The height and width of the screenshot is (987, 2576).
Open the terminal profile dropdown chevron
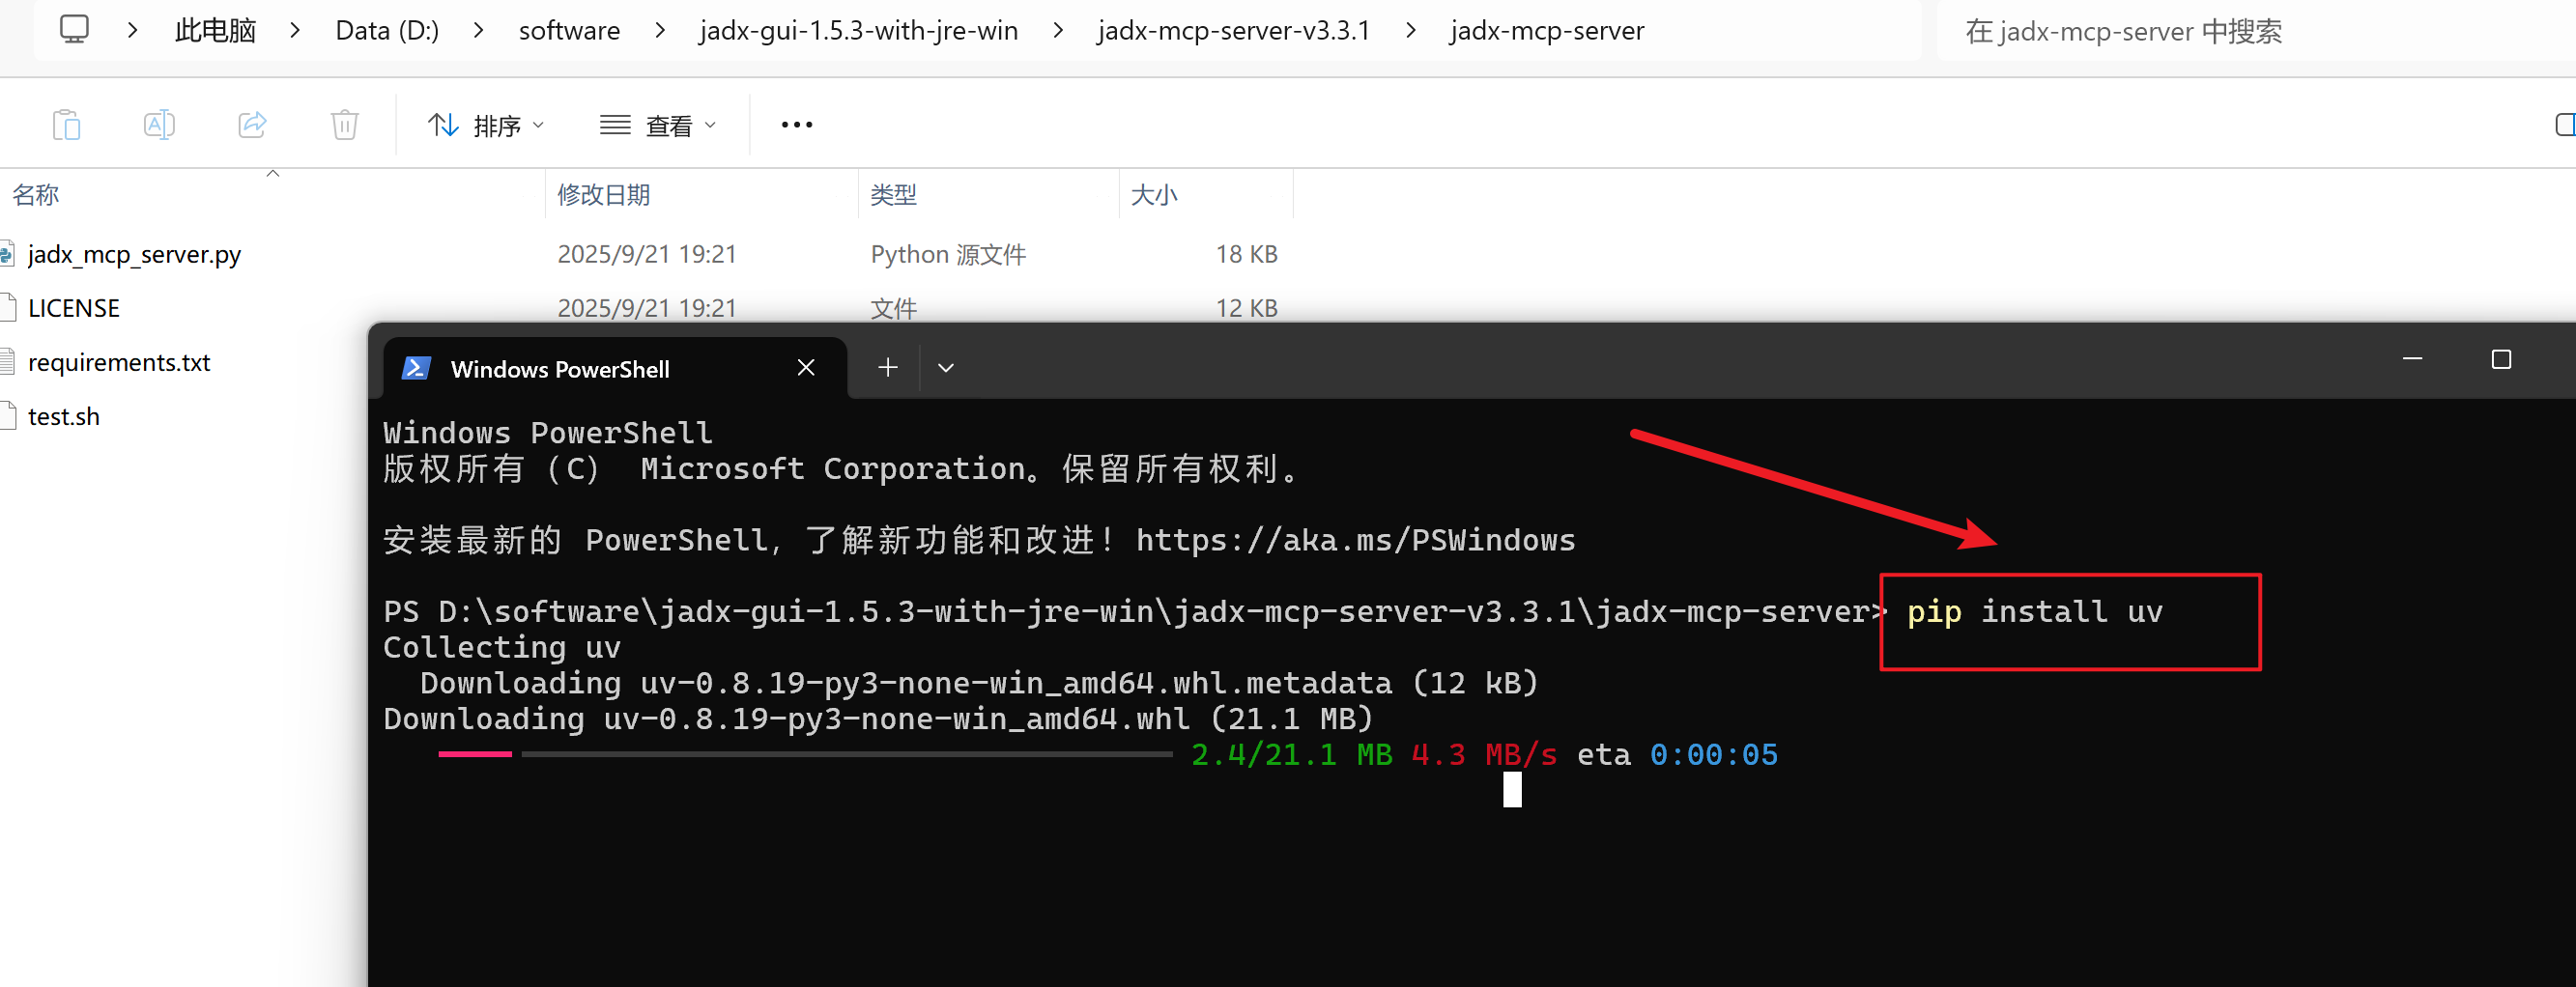coord(945,368)
